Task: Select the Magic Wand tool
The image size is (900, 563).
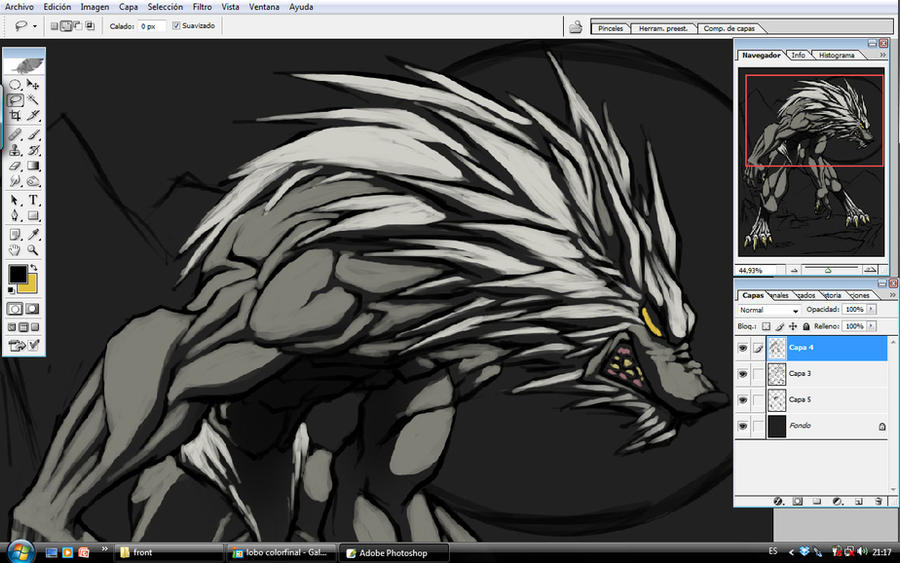Action: [33, 100]
